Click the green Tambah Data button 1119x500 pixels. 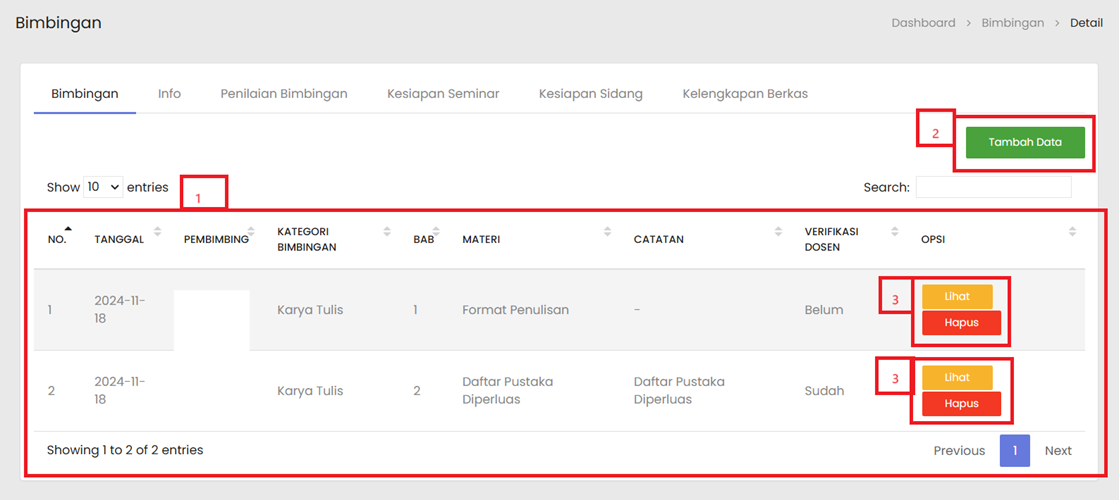1025,142
